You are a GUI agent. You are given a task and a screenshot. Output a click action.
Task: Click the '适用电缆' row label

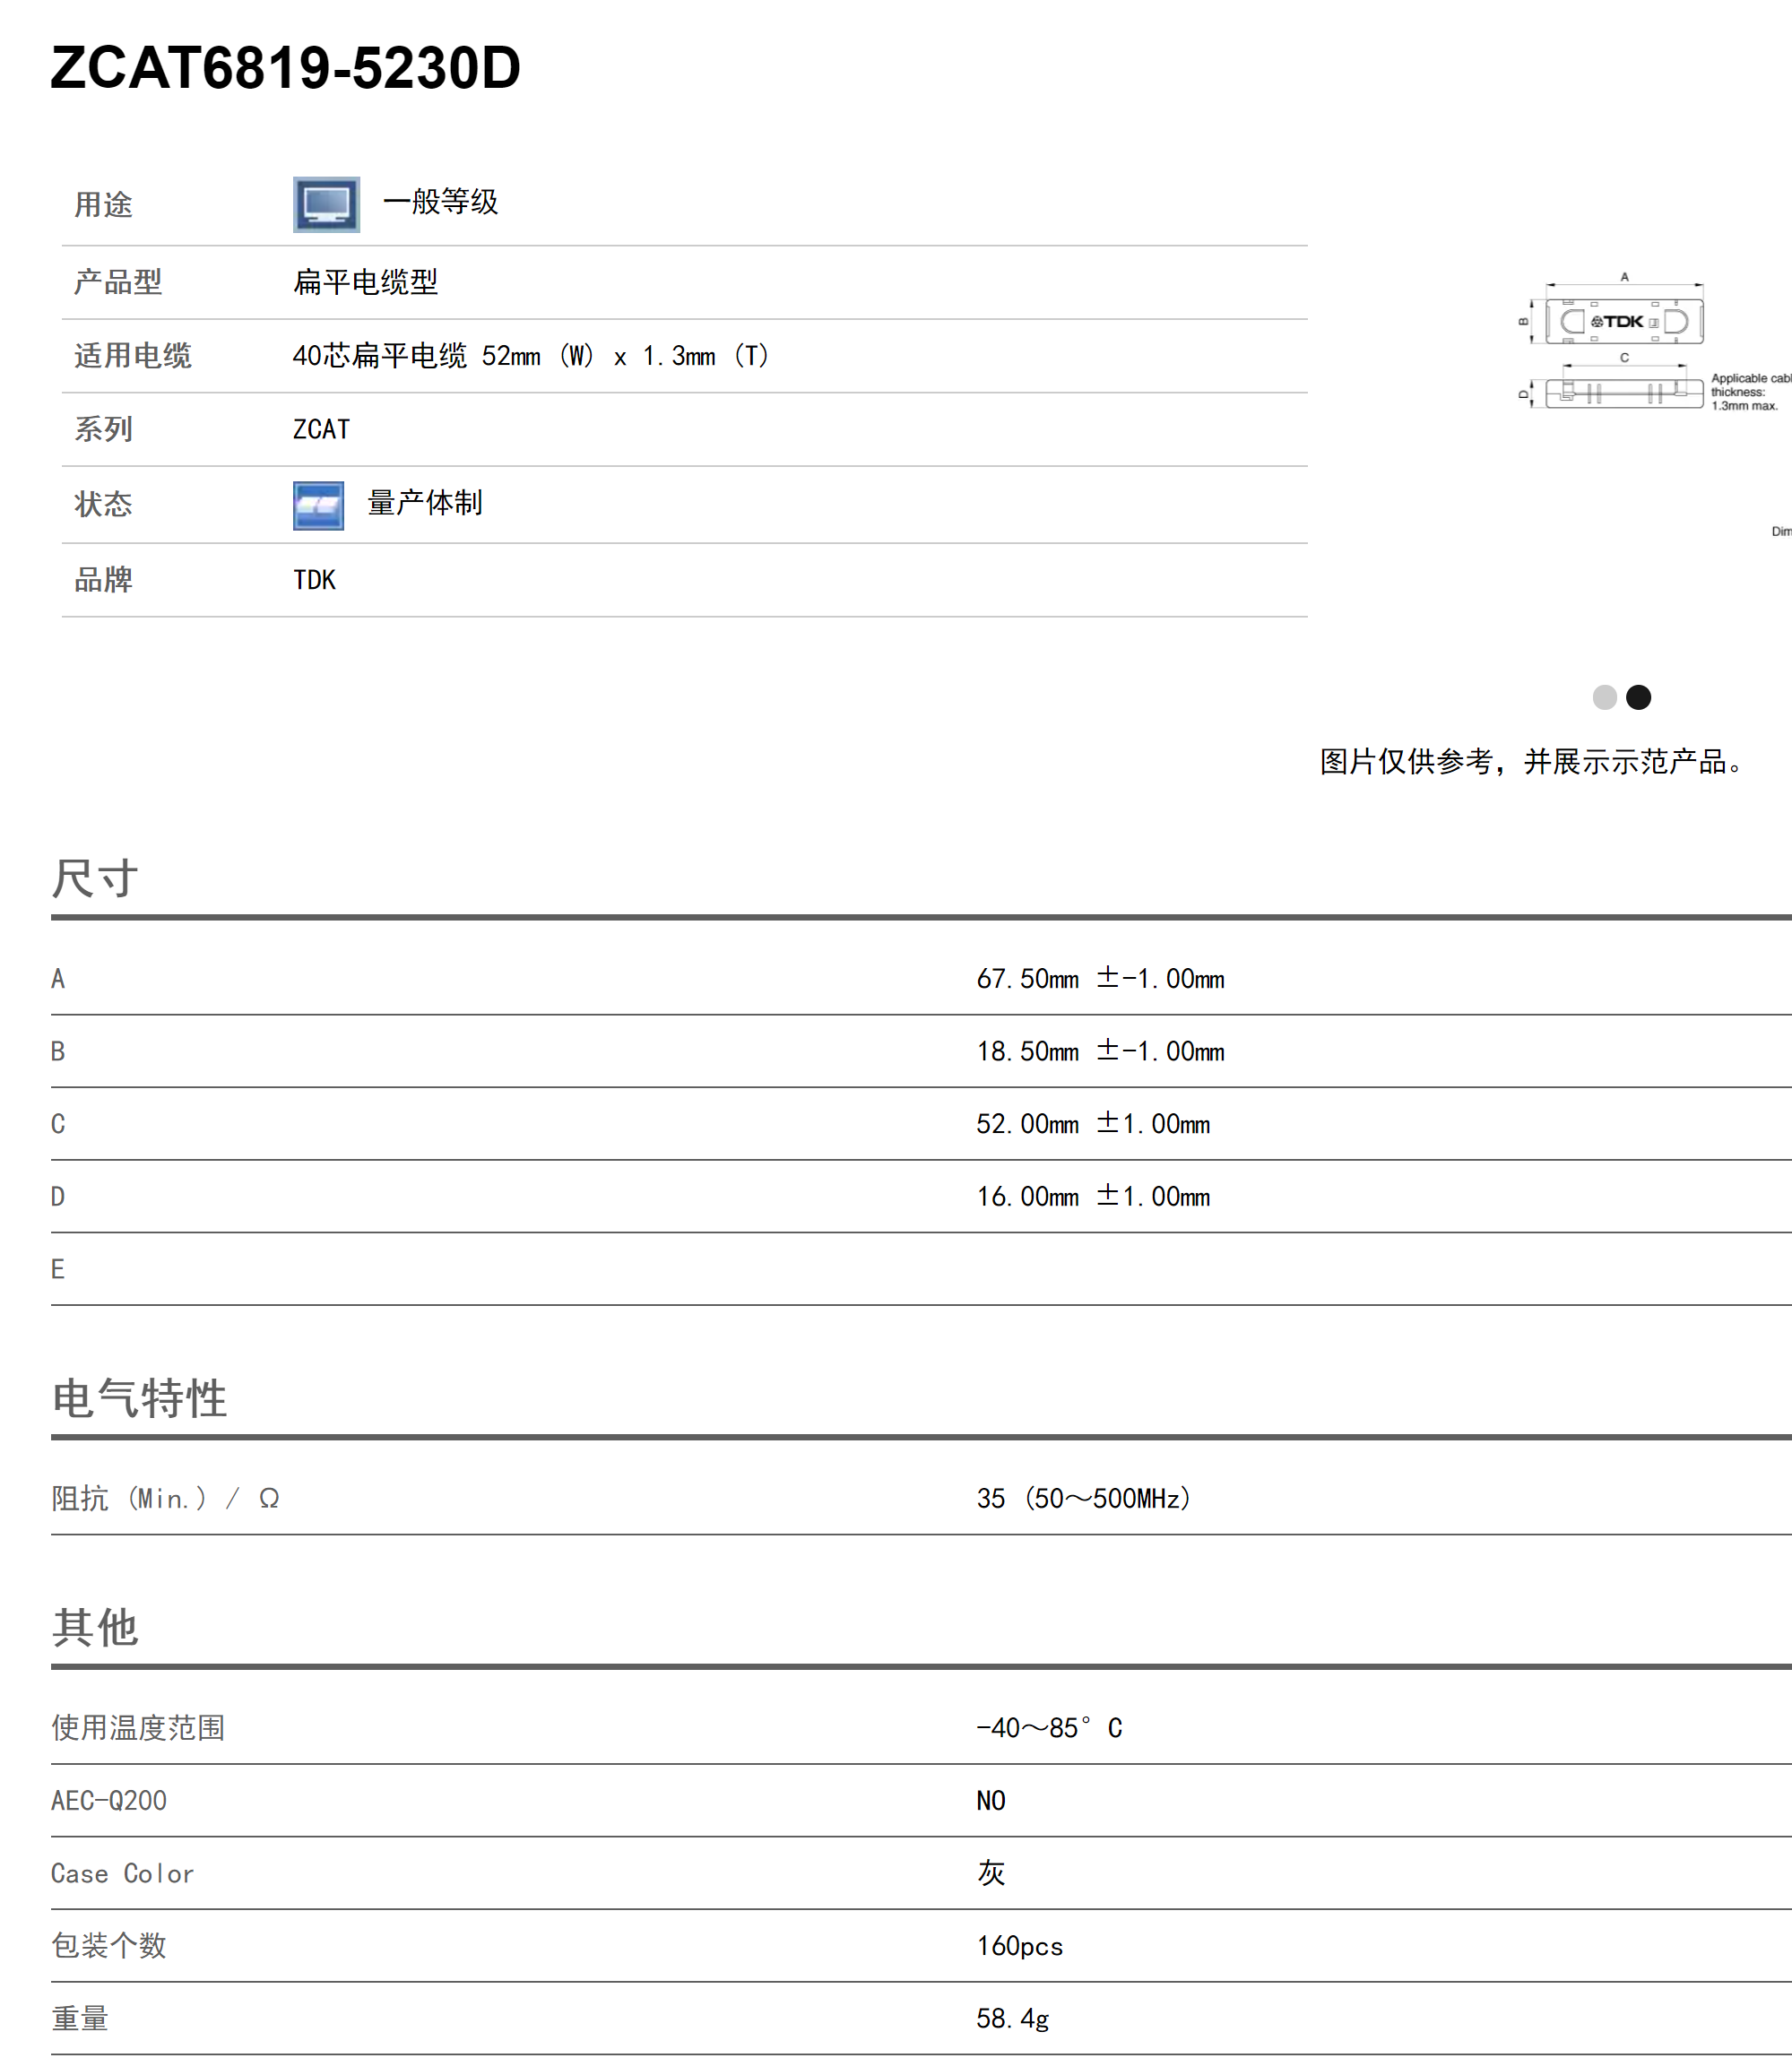[x=132, y=356]
